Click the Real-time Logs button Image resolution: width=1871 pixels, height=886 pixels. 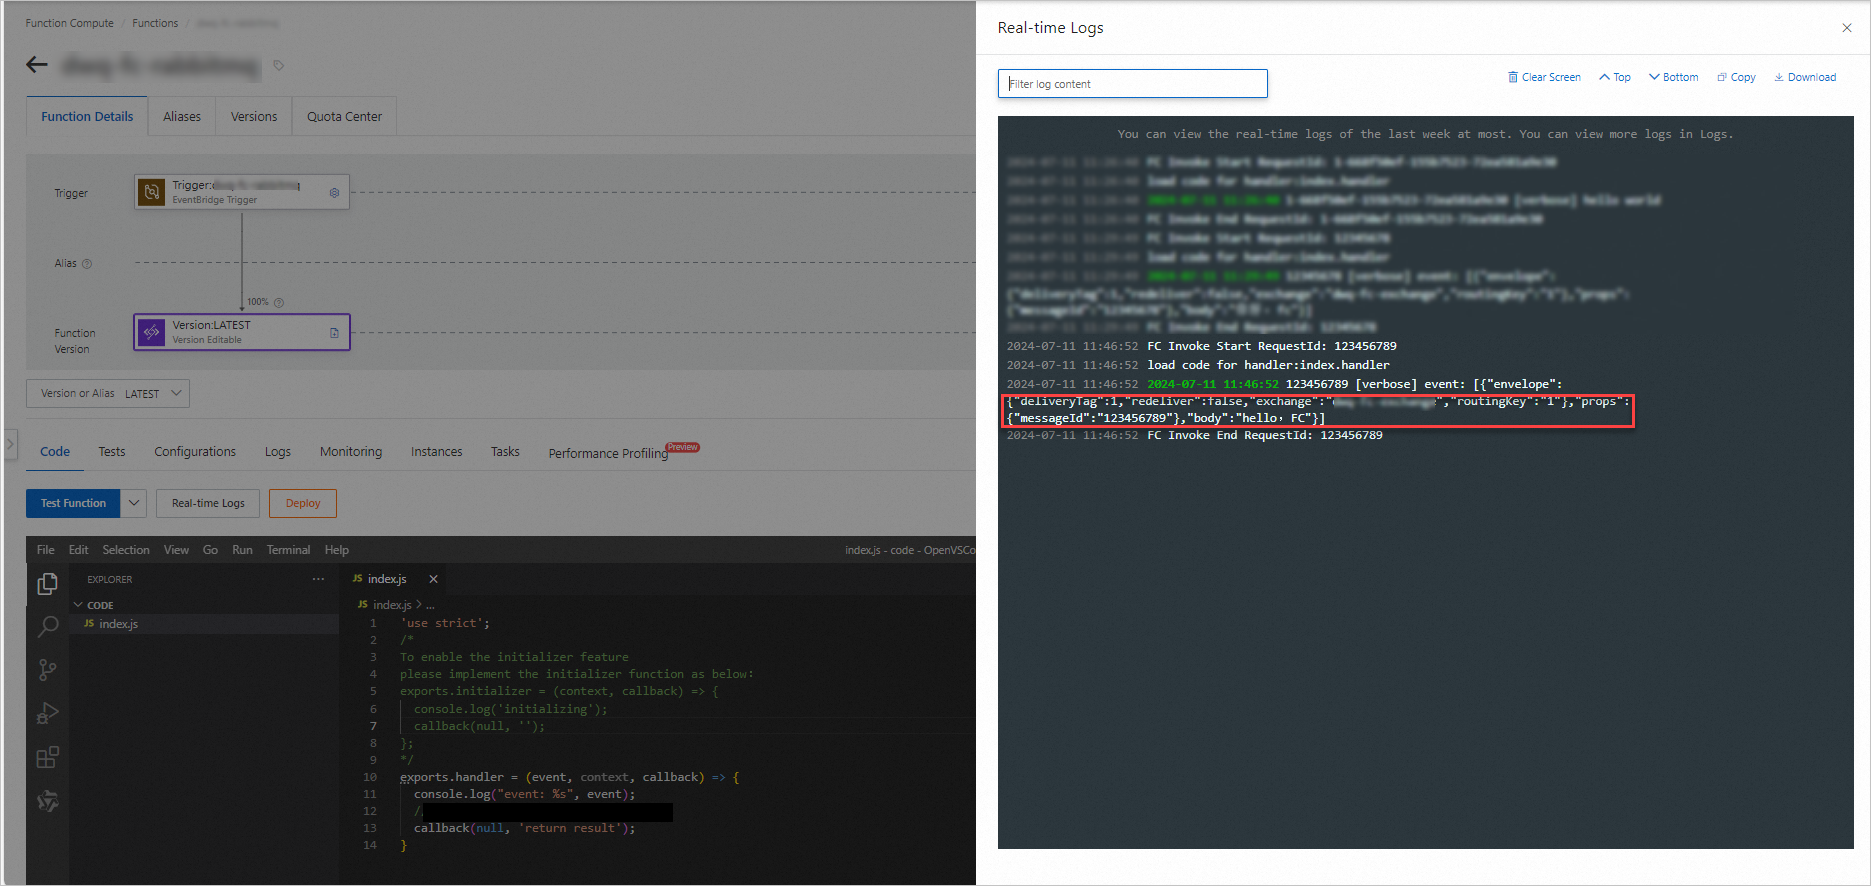click(208, 503)
